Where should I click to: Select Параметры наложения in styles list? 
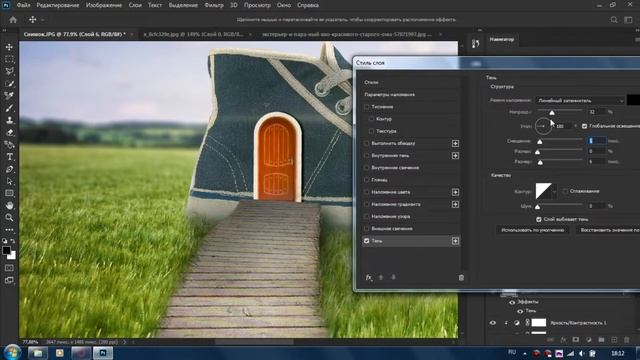coord(389,95)
